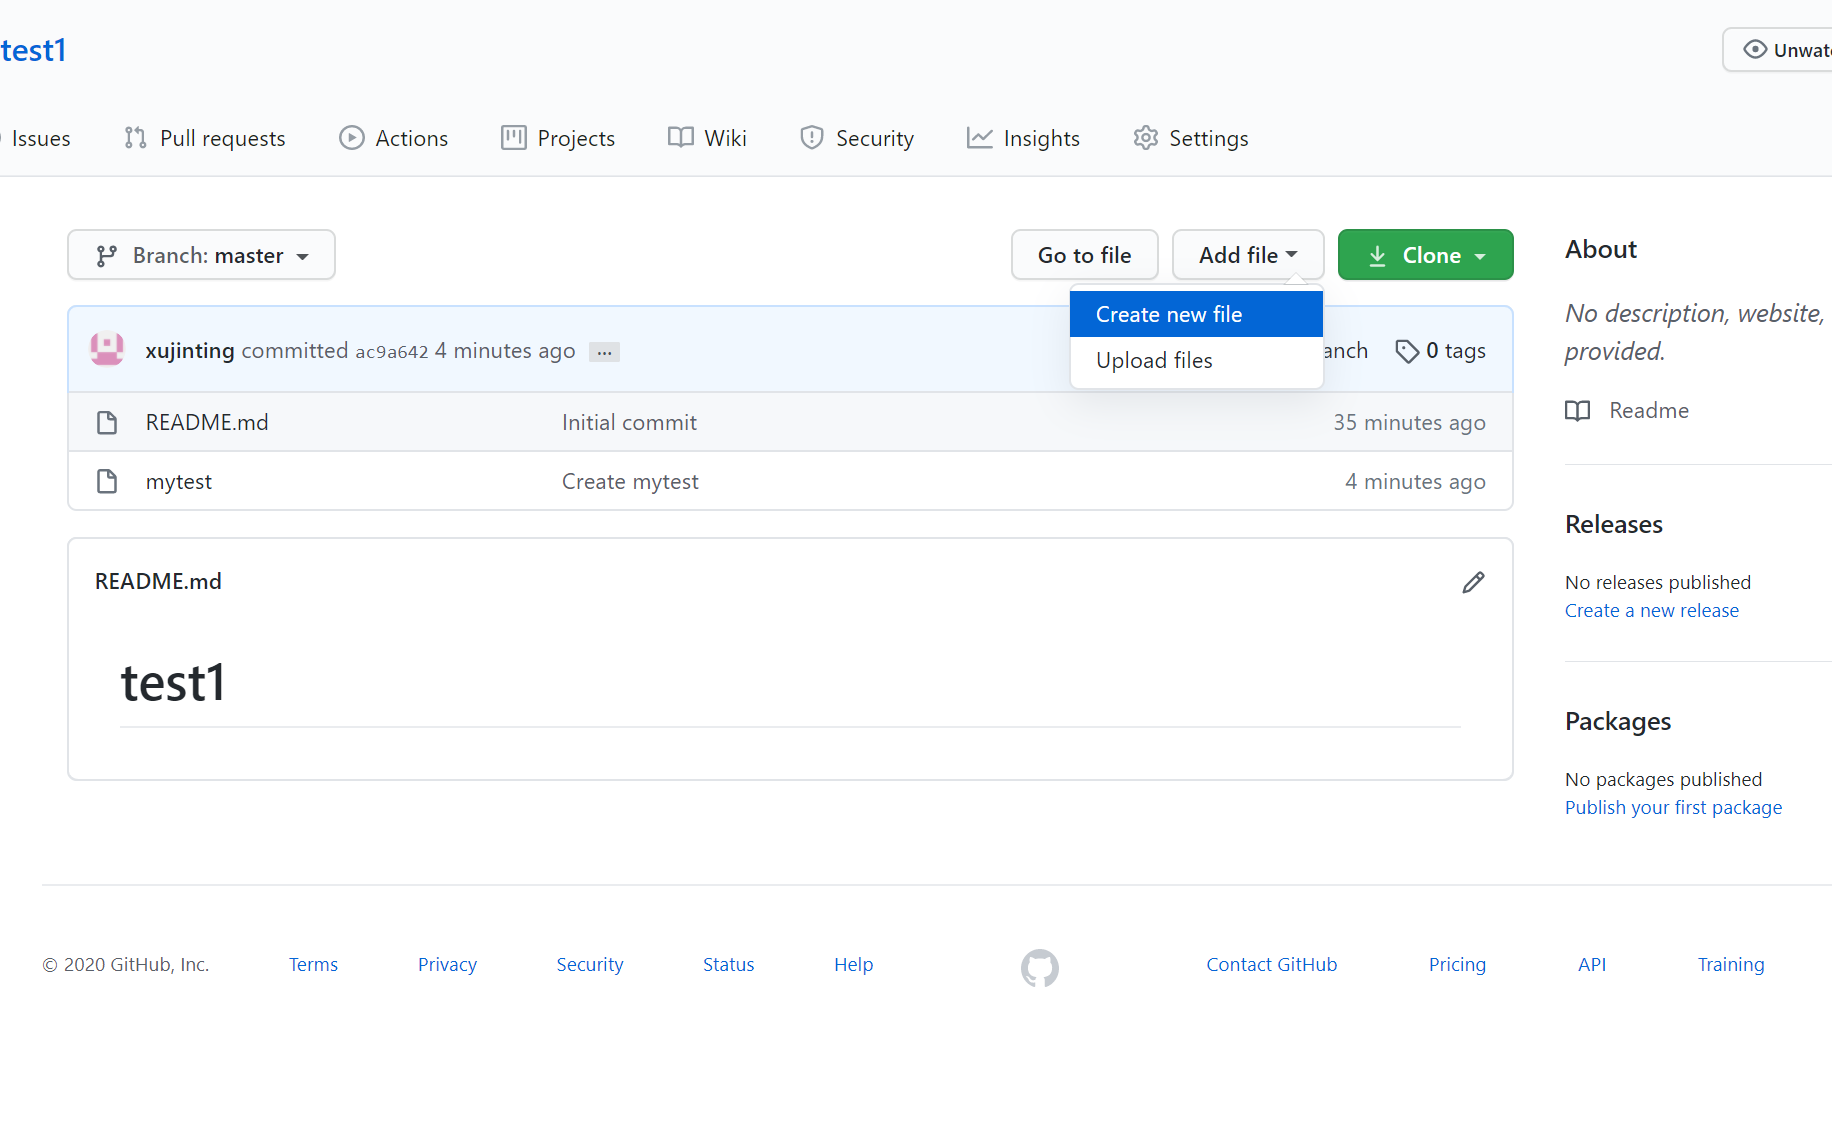Open the API footer link

click(1592, 964)
